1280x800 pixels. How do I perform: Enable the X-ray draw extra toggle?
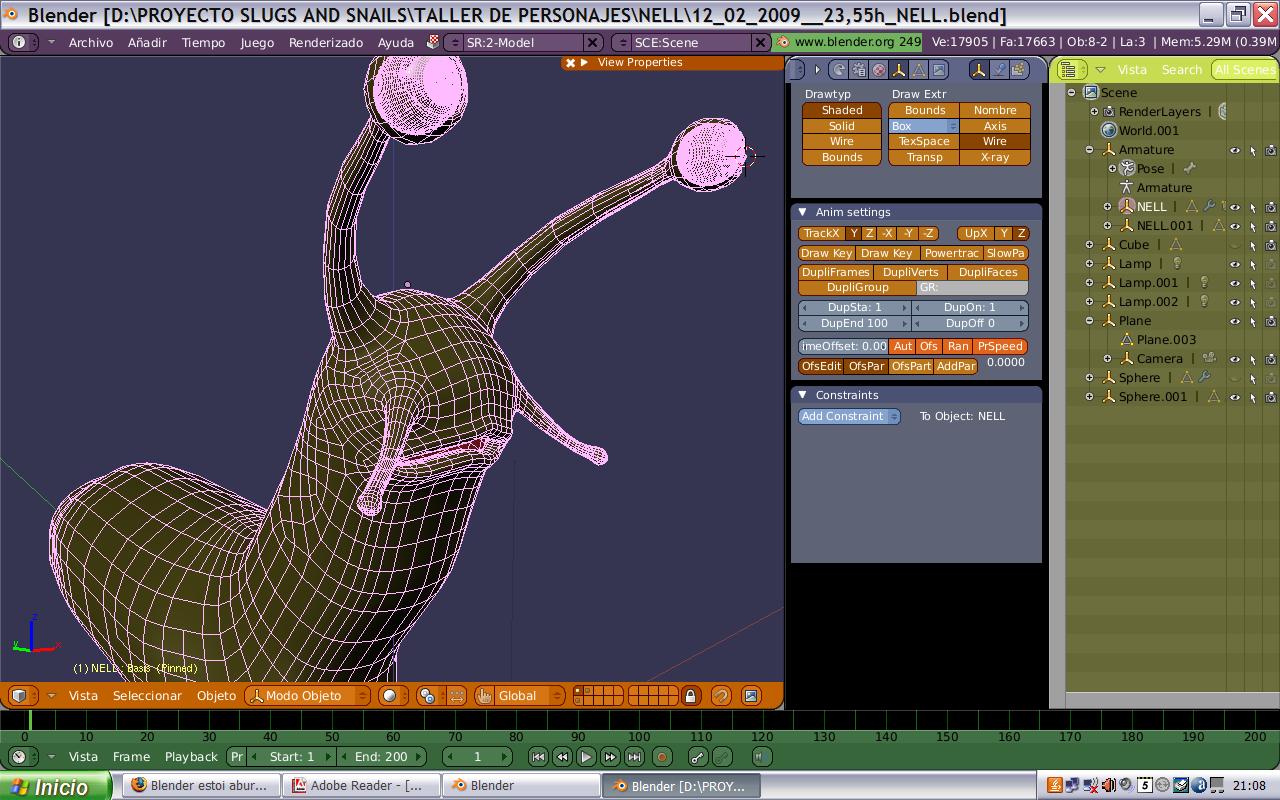point(995,157)
